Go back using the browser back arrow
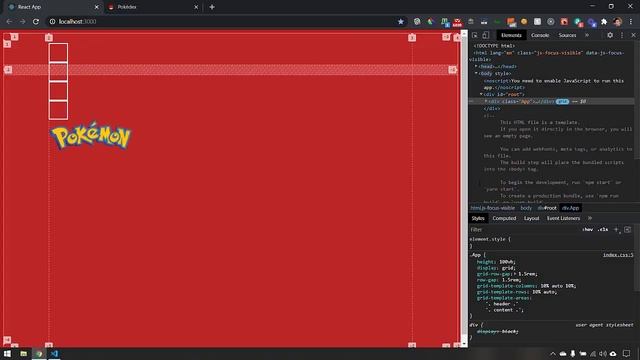This screenshot has height=360, width=640. coord(9,22)
